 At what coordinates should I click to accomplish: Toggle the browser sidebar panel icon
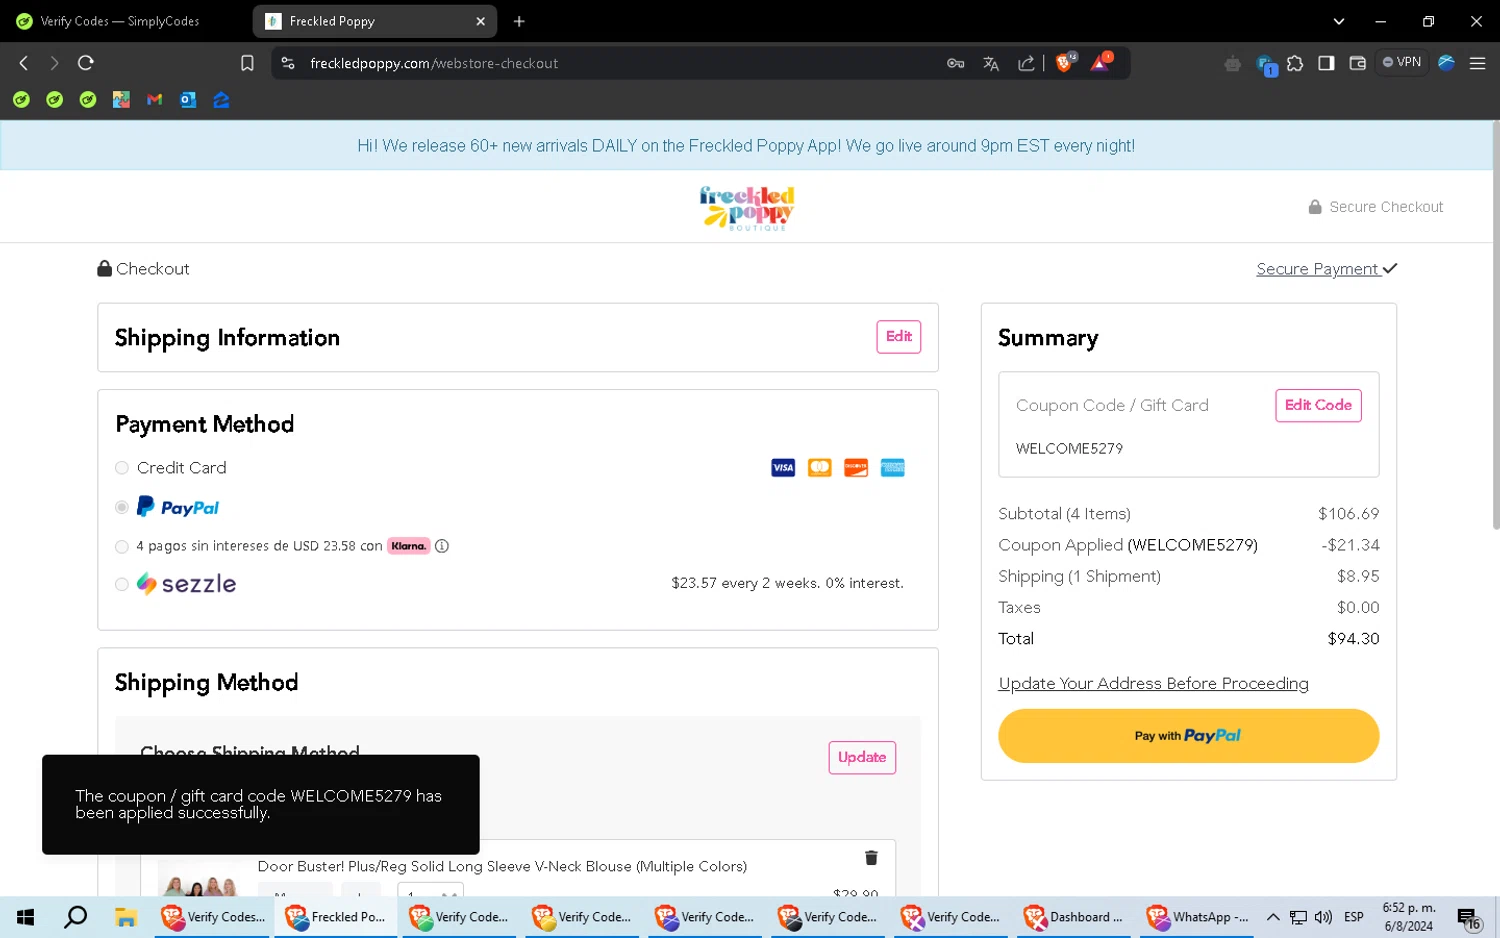(1326, 63)
